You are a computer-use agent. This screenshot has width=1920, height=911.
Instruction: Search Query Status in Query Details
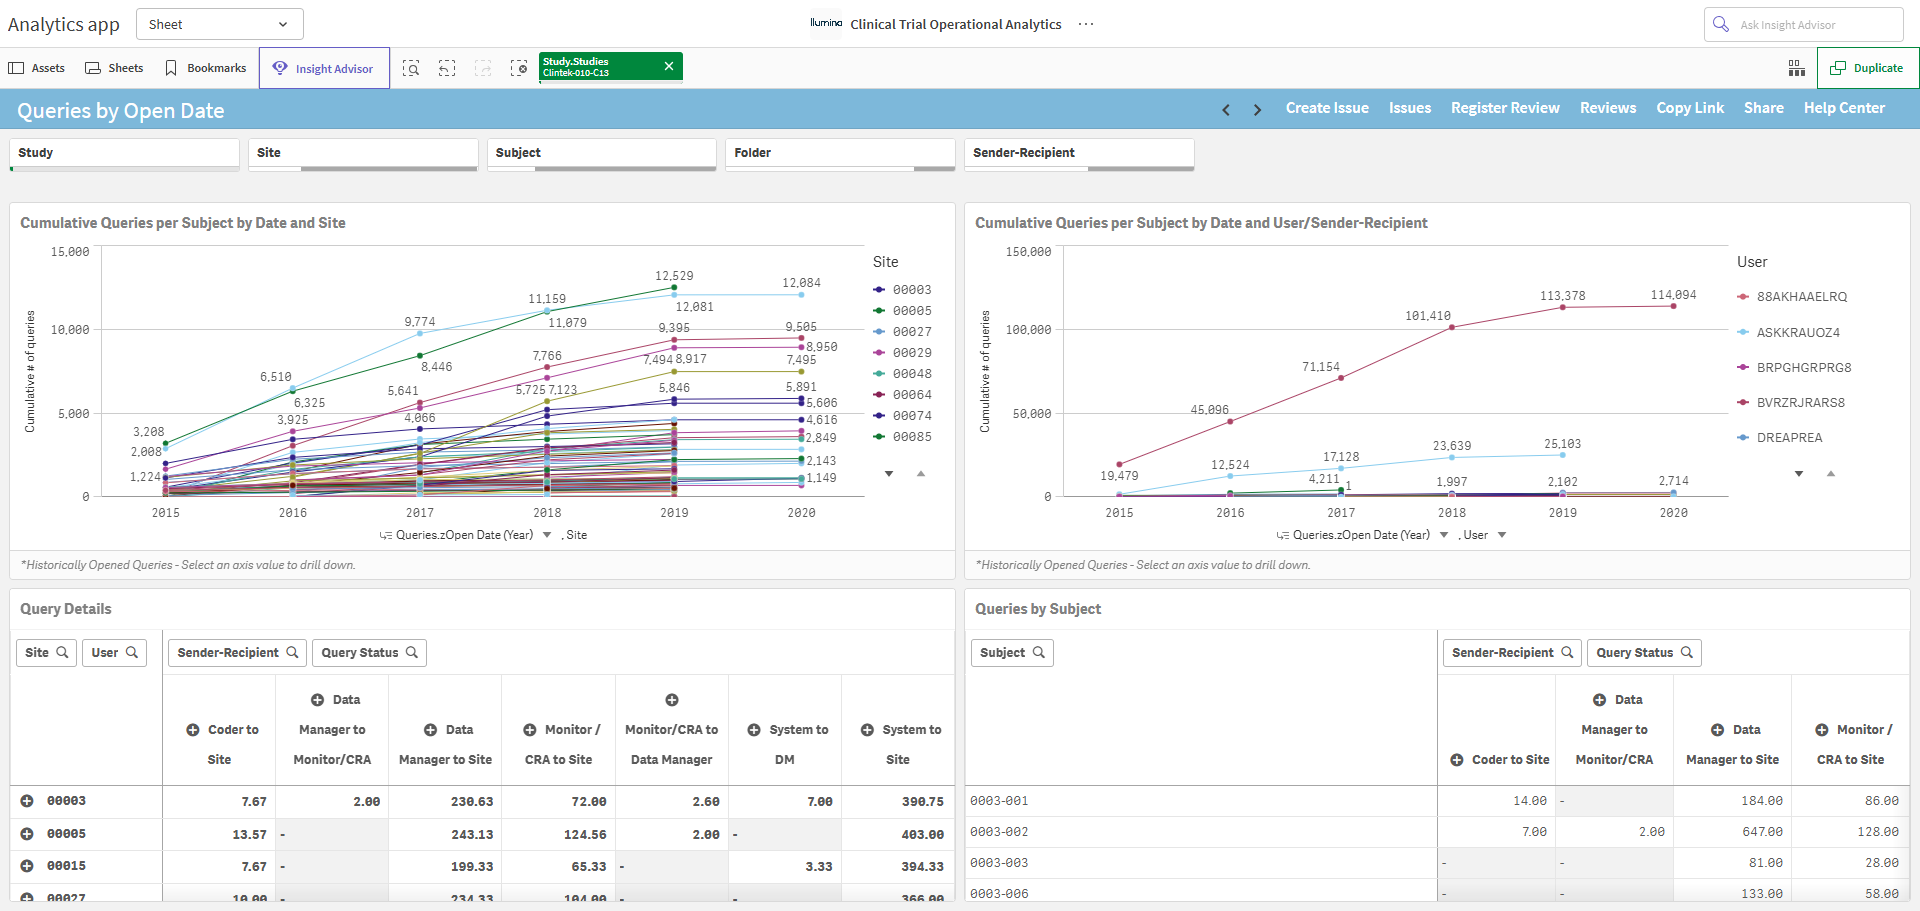pos(370,653)
